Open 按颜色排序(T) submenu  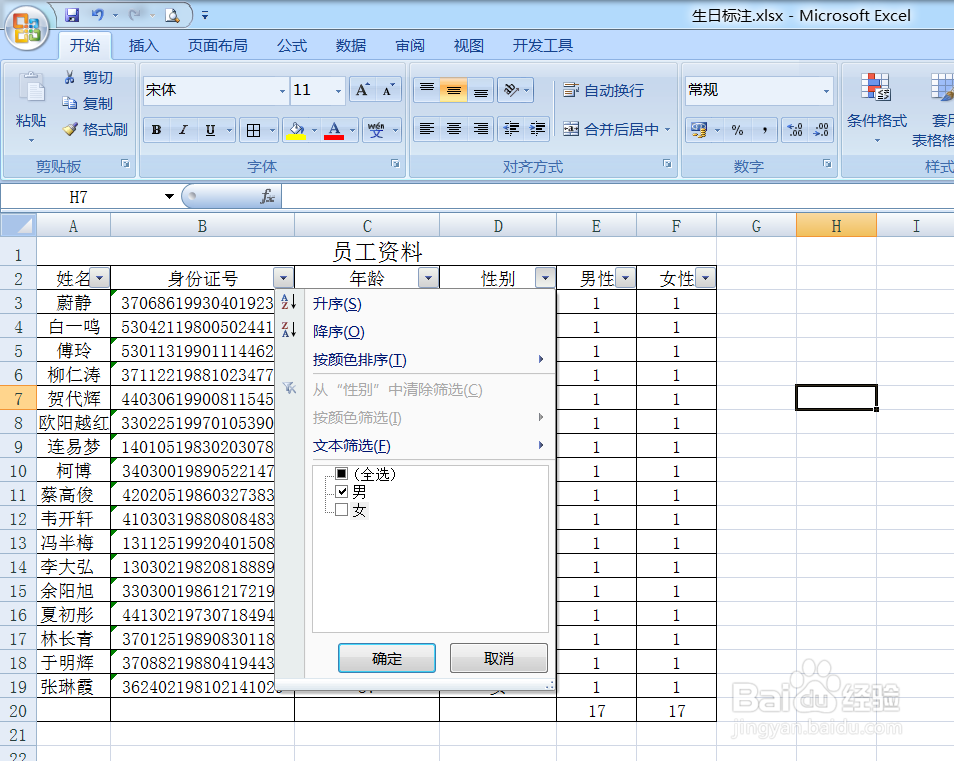pyautogui.click(x=416, y=360)
